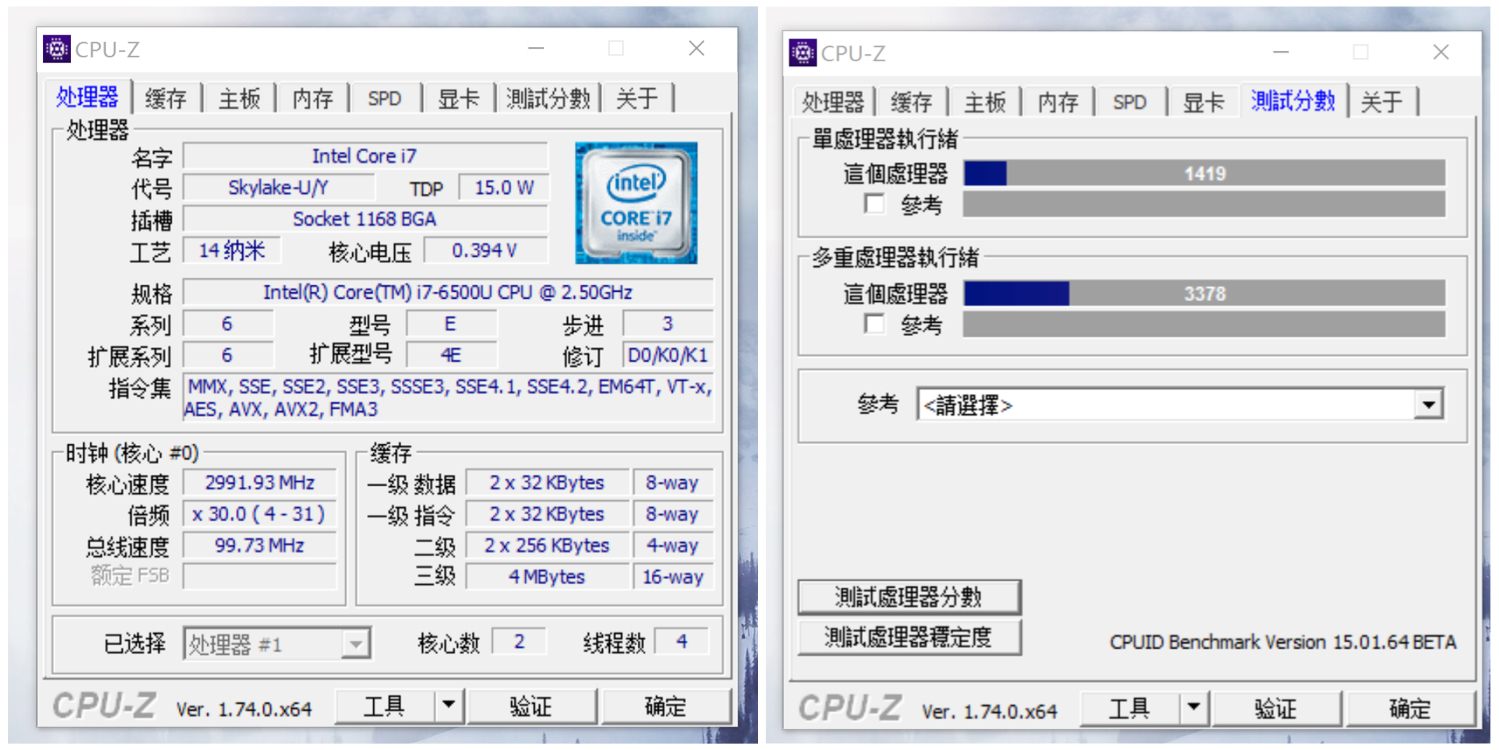Click empty reference bar under single-thread score
Image resolution: width=1499 pixels, height=750 pixels.
click(x=1204, y=204)
